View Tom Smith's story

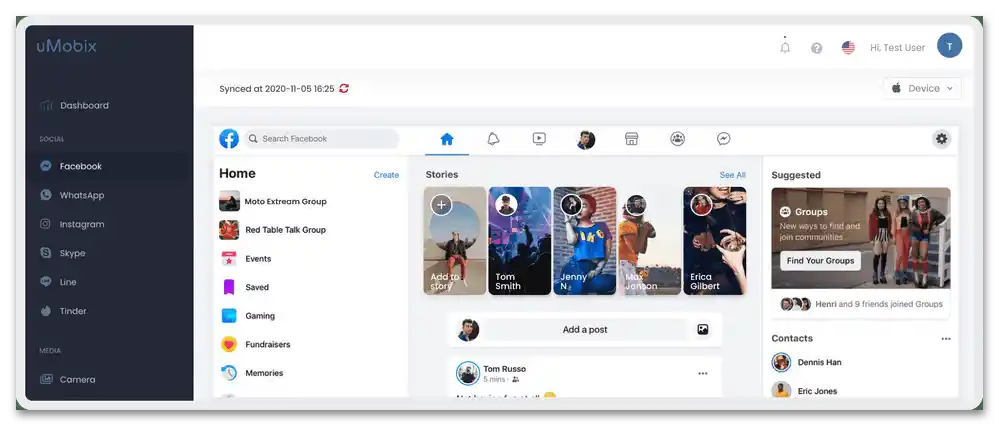tap(520, 241)
